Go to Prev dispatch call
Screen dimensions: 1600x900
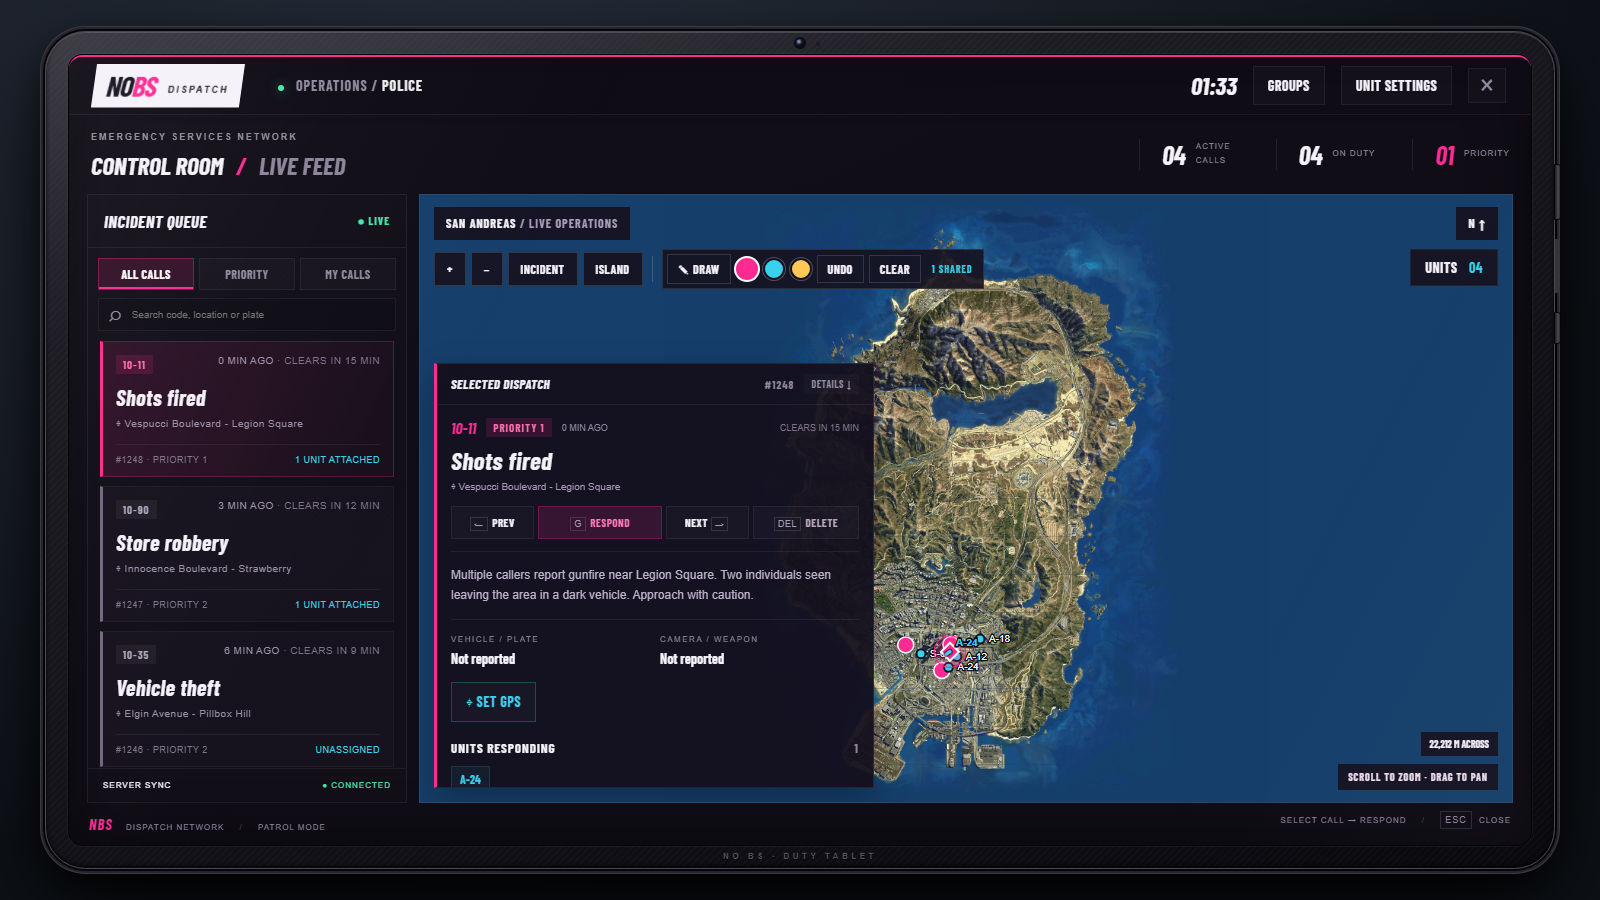[x=492, y=523]
